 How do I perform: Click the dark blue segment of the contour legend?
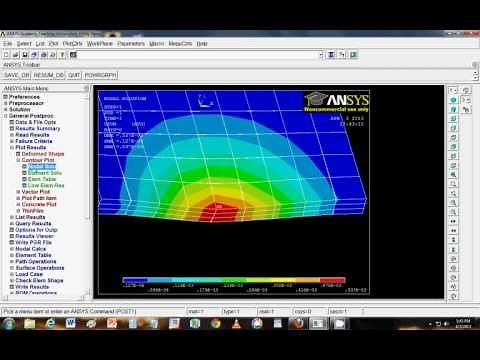click(x=135, y=280)
